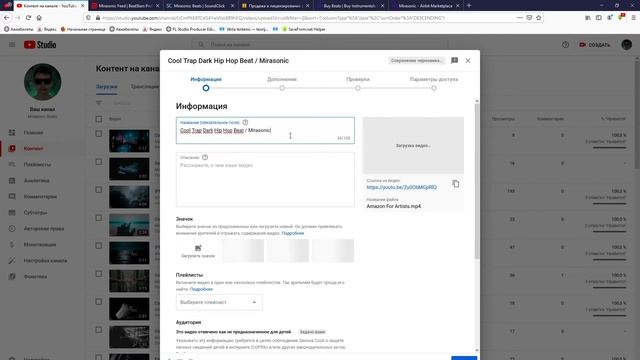The width and height of the screenshot is (640, 360).
Task: Open the playlist selection dropdown
Action: [x=219, y=302]
